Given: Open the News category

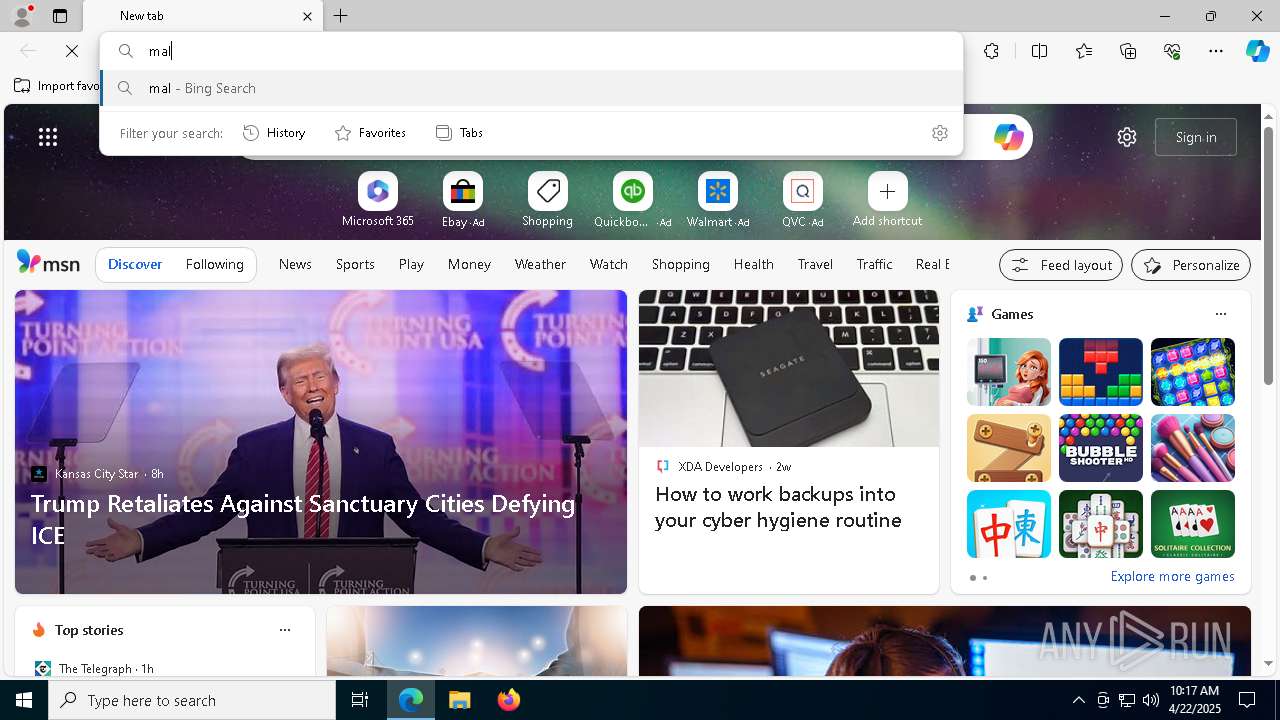Looking at the screenshot, I should (x=295, y=264).
